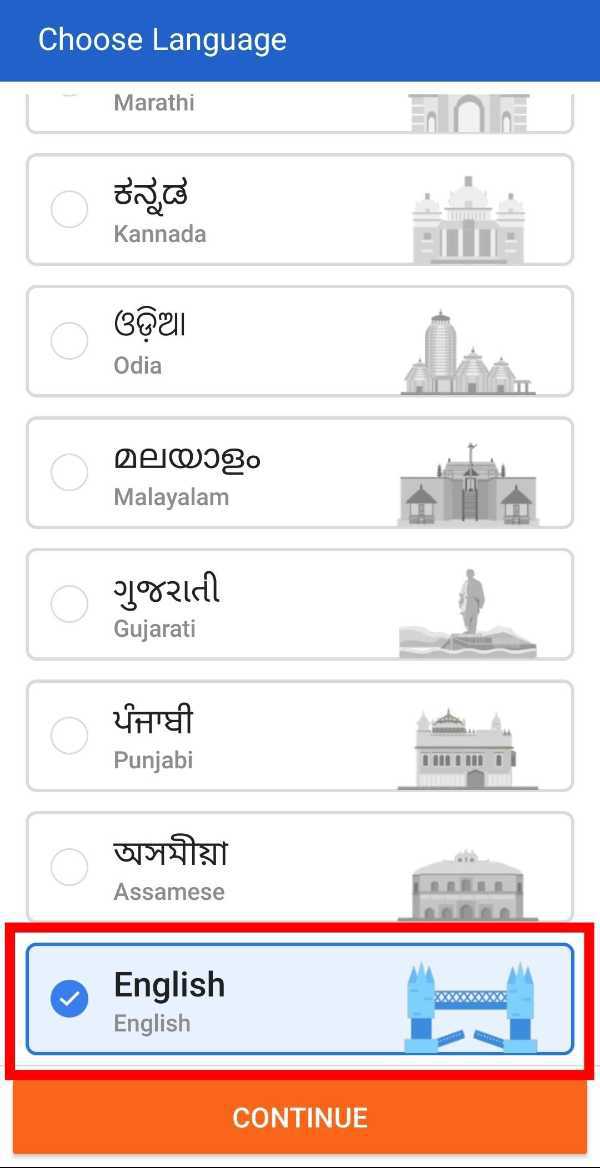Choose the Gujarati language card text
The width and height of the screenshot is (600, 1168).
pyautogui.click(x=167, y=607)
